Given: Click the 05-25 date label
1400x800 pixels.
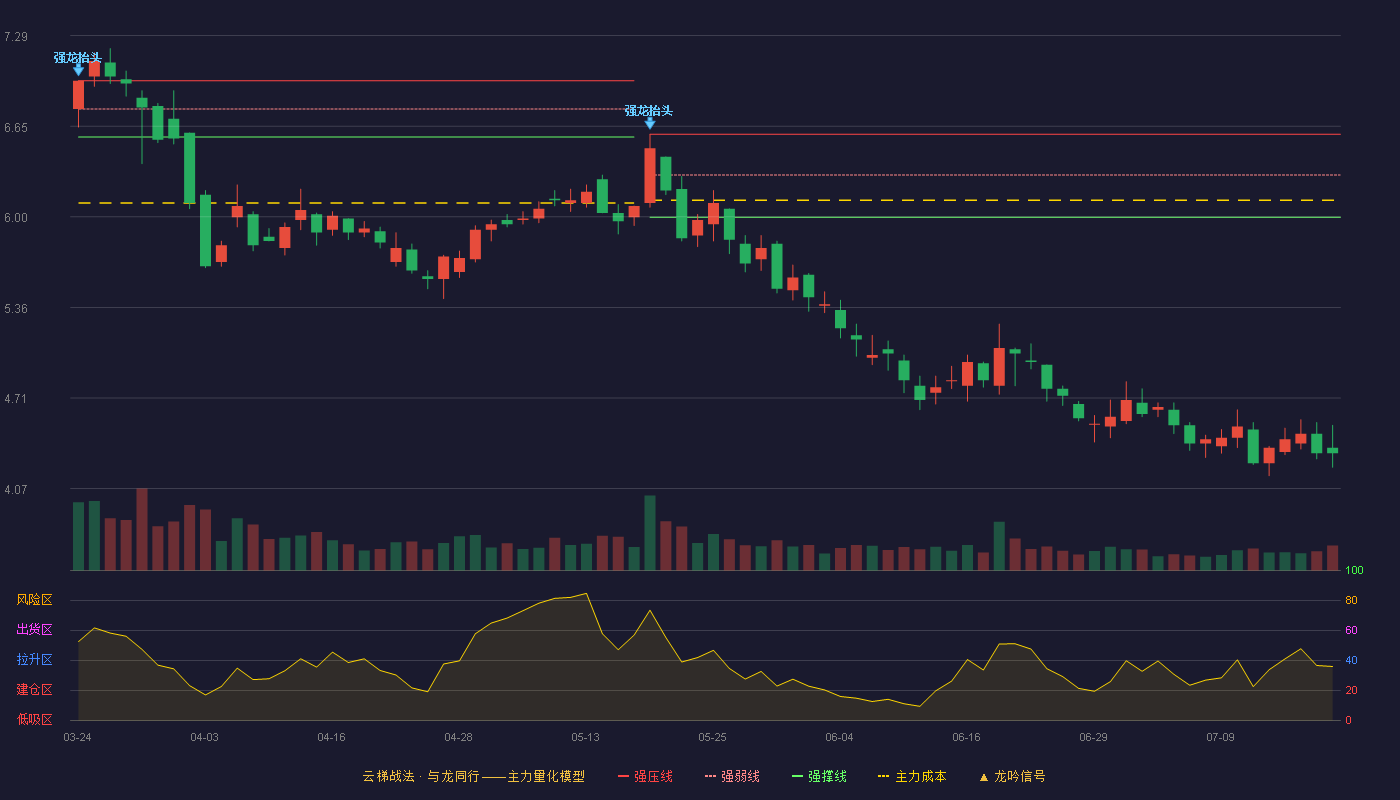Looking at the screenshot, I should click(x=713, y=737).
